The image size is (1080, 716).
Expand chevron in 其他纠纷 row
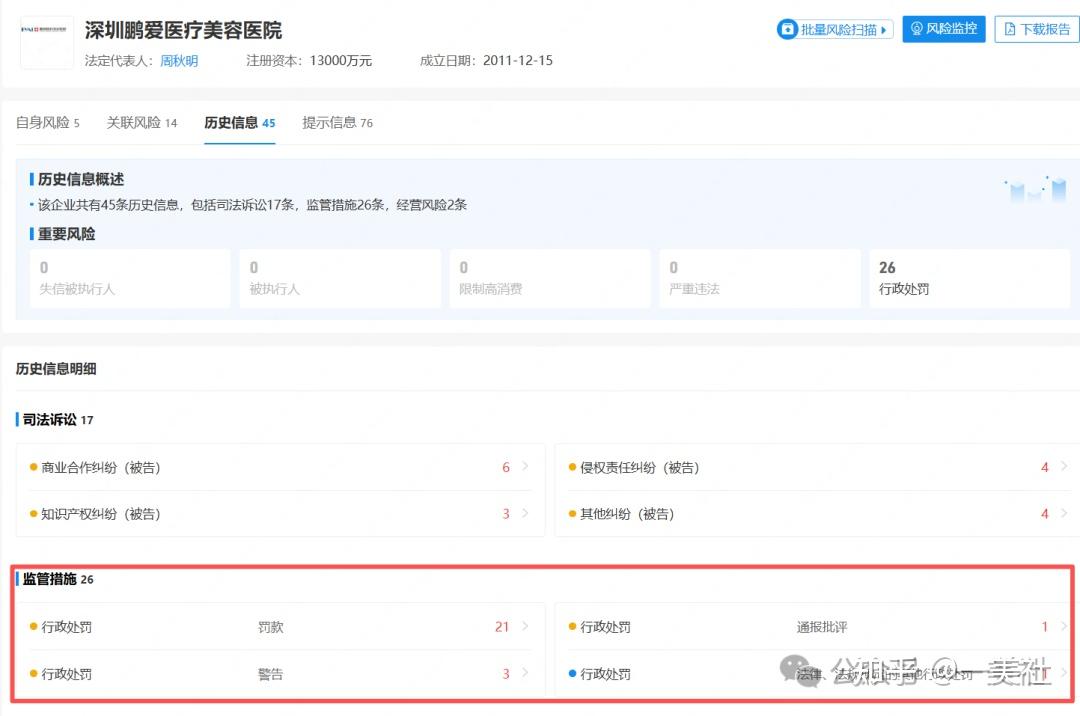point(1064,513)
